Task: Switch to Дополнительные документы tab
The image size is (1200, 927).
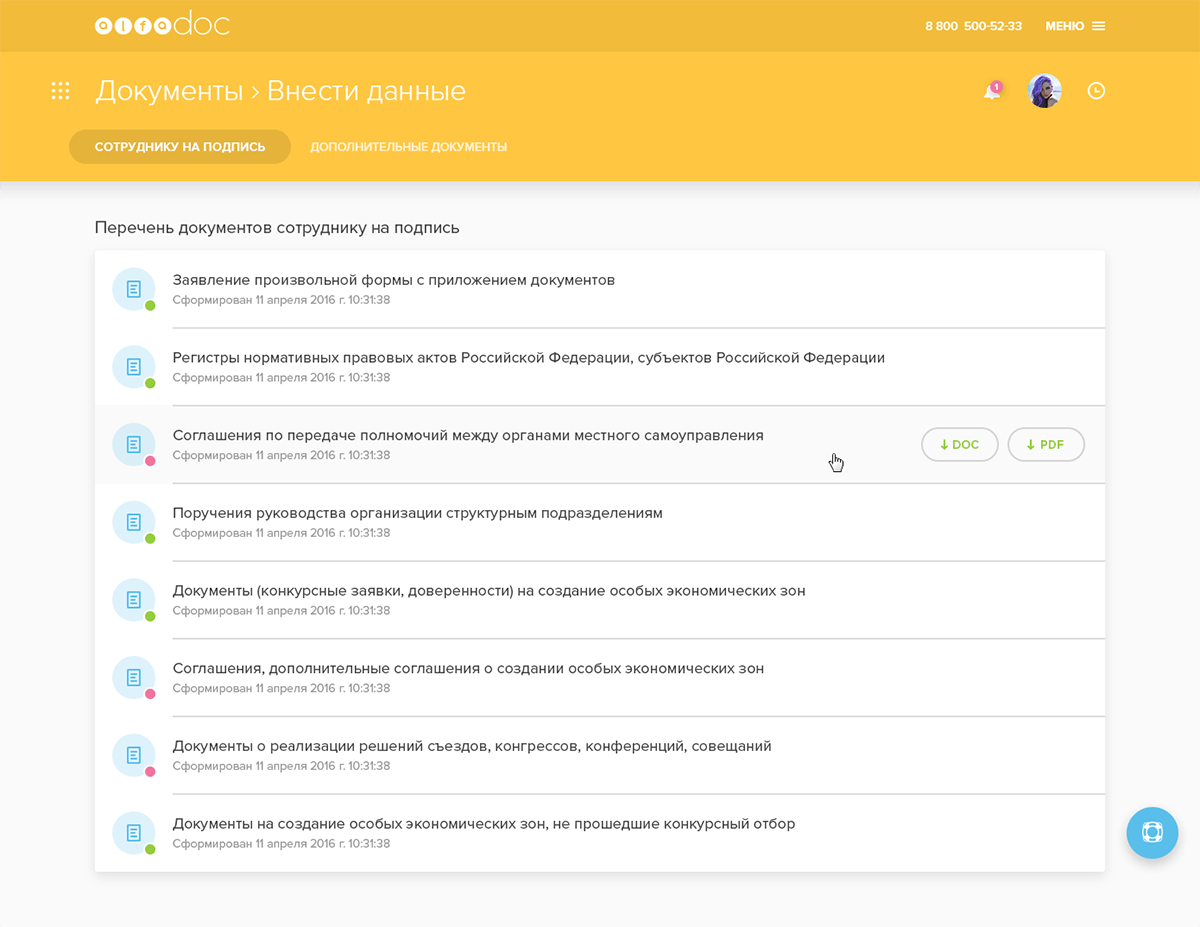Action: pyautogui.click(x=408, y=147)
